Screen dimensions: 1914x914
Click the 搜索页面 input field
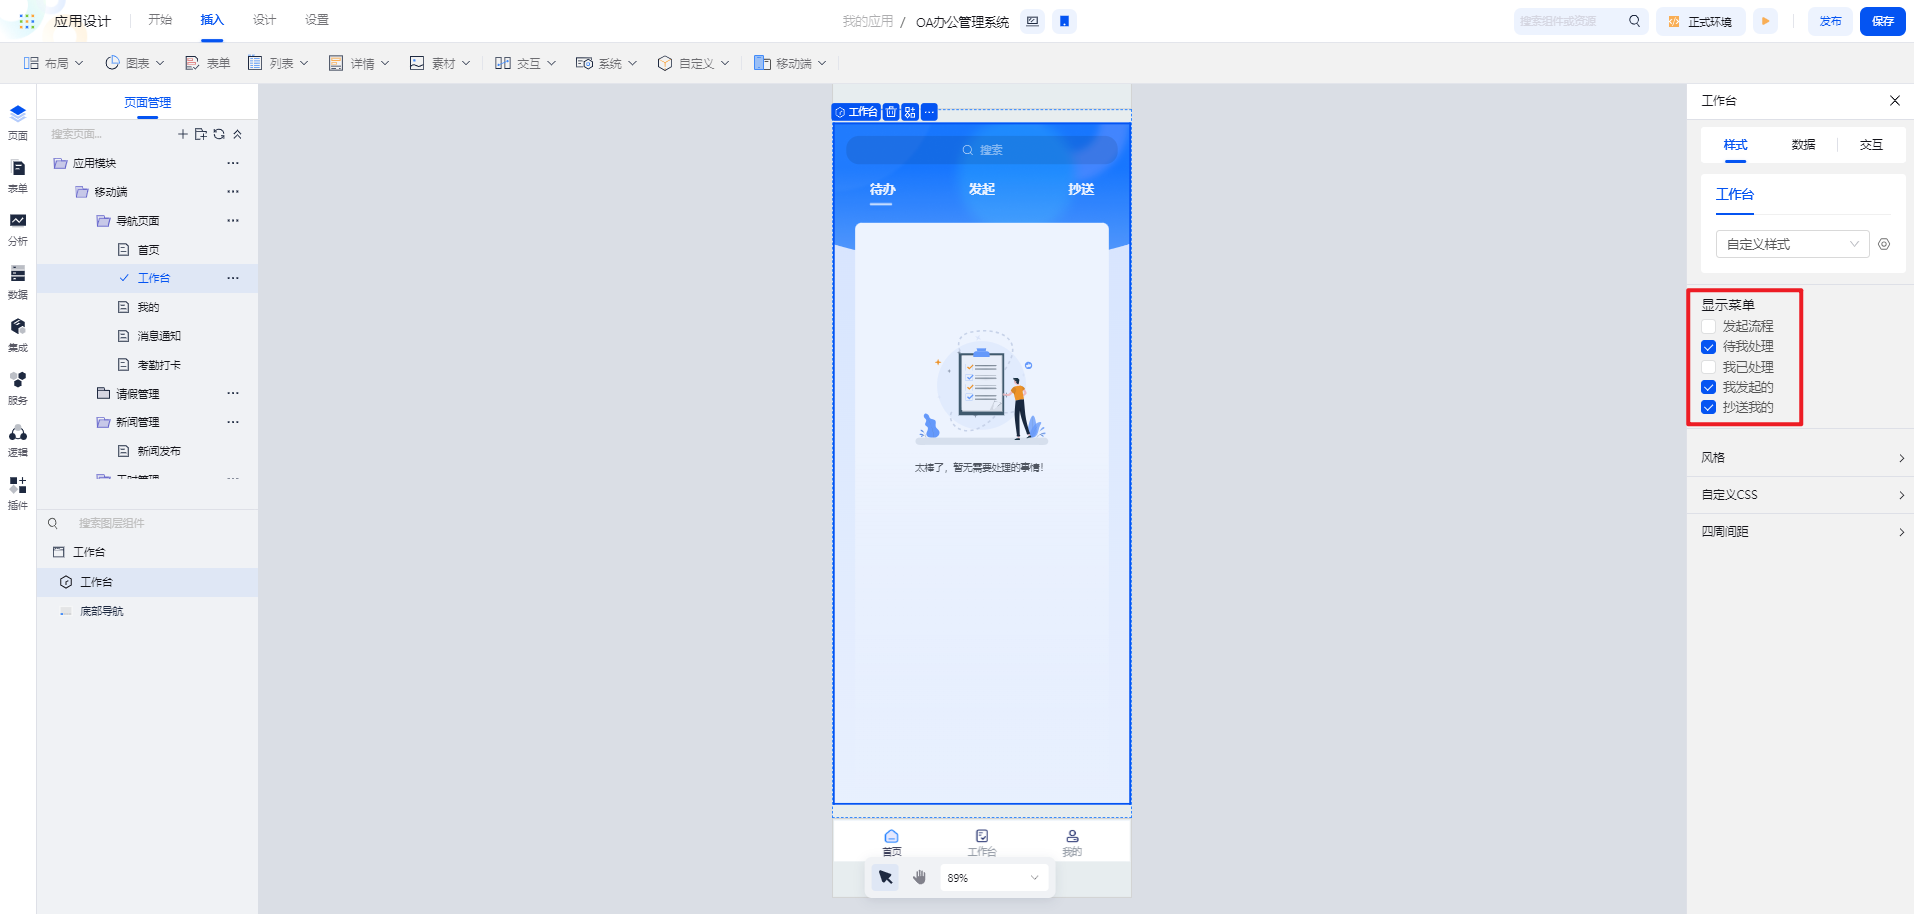[x=110, y=134]
